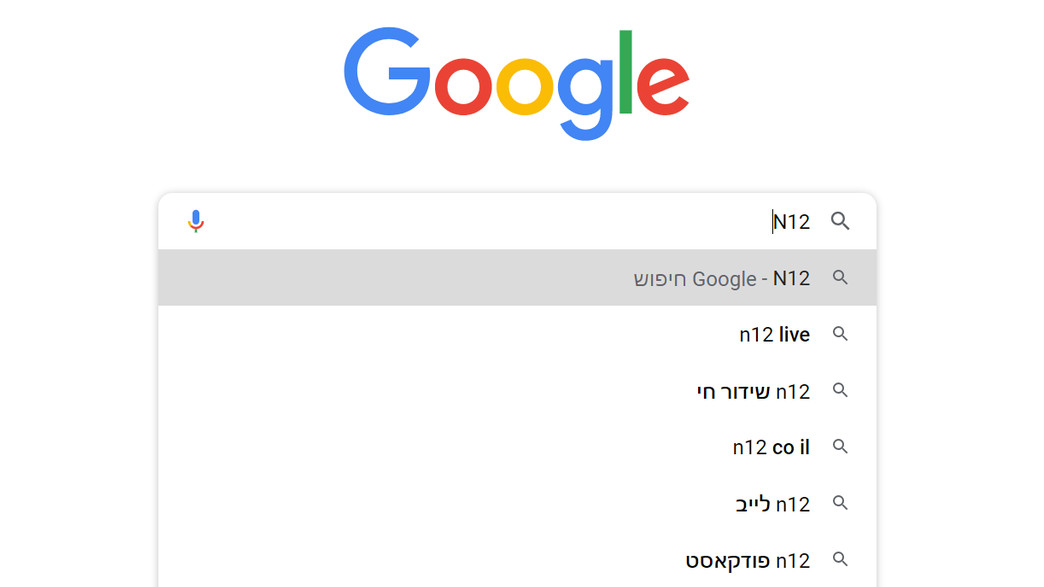Viewport: 1044px width, 587px height.
Task: Click the magnifier icon next to 'n12 לייב'
Action: point(839,503)
